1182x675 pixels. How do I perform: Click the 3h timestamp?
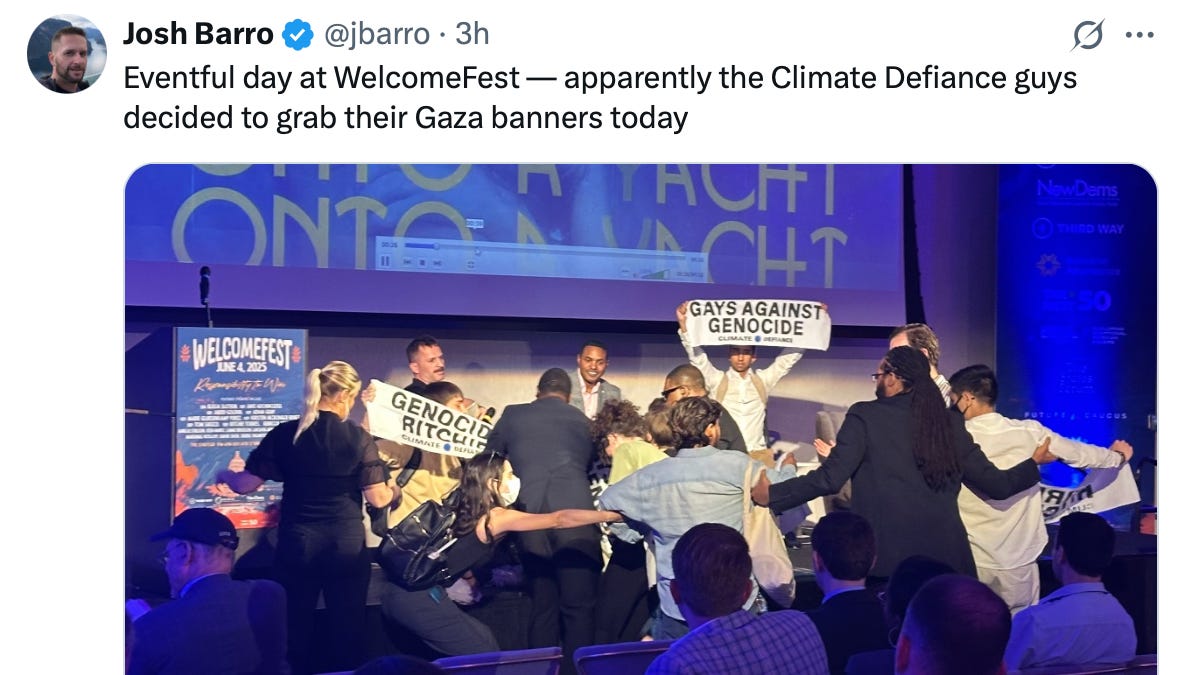coord(472,34)
